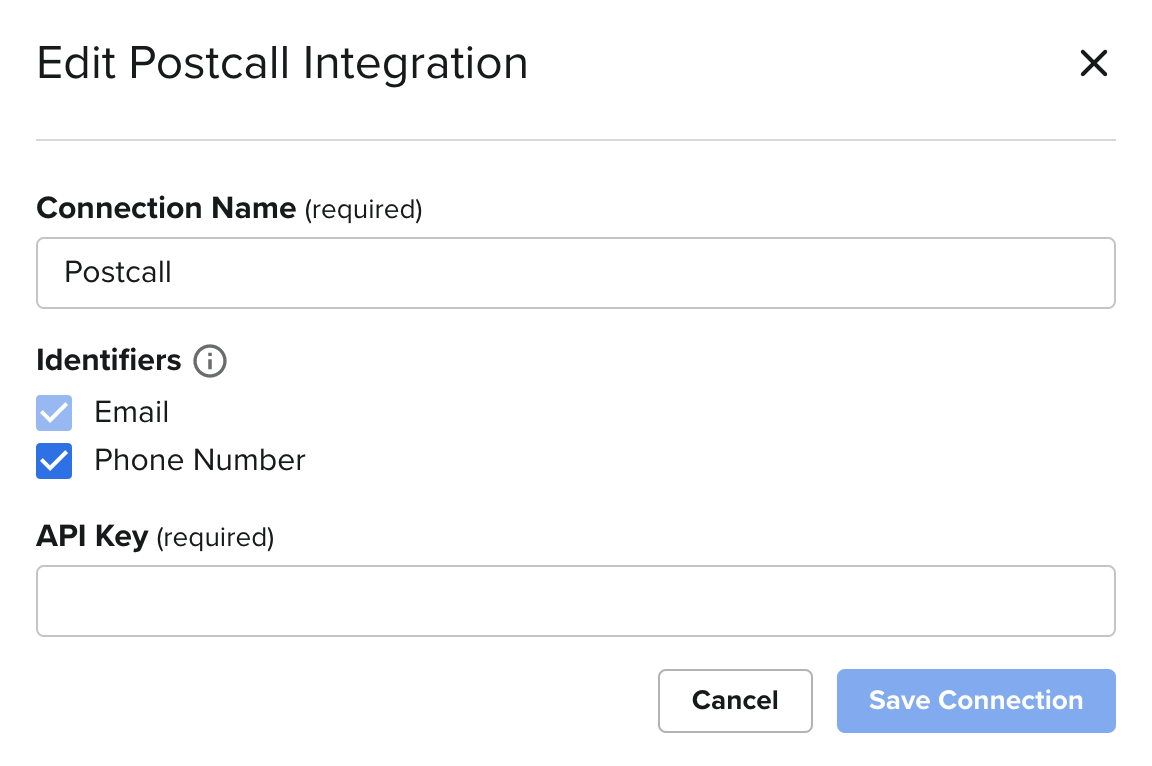Image resolution: width=1152 pixels, height=766 pixels.
Task: Click the info icon beside Identifiers
Action: tap(210, 361)
